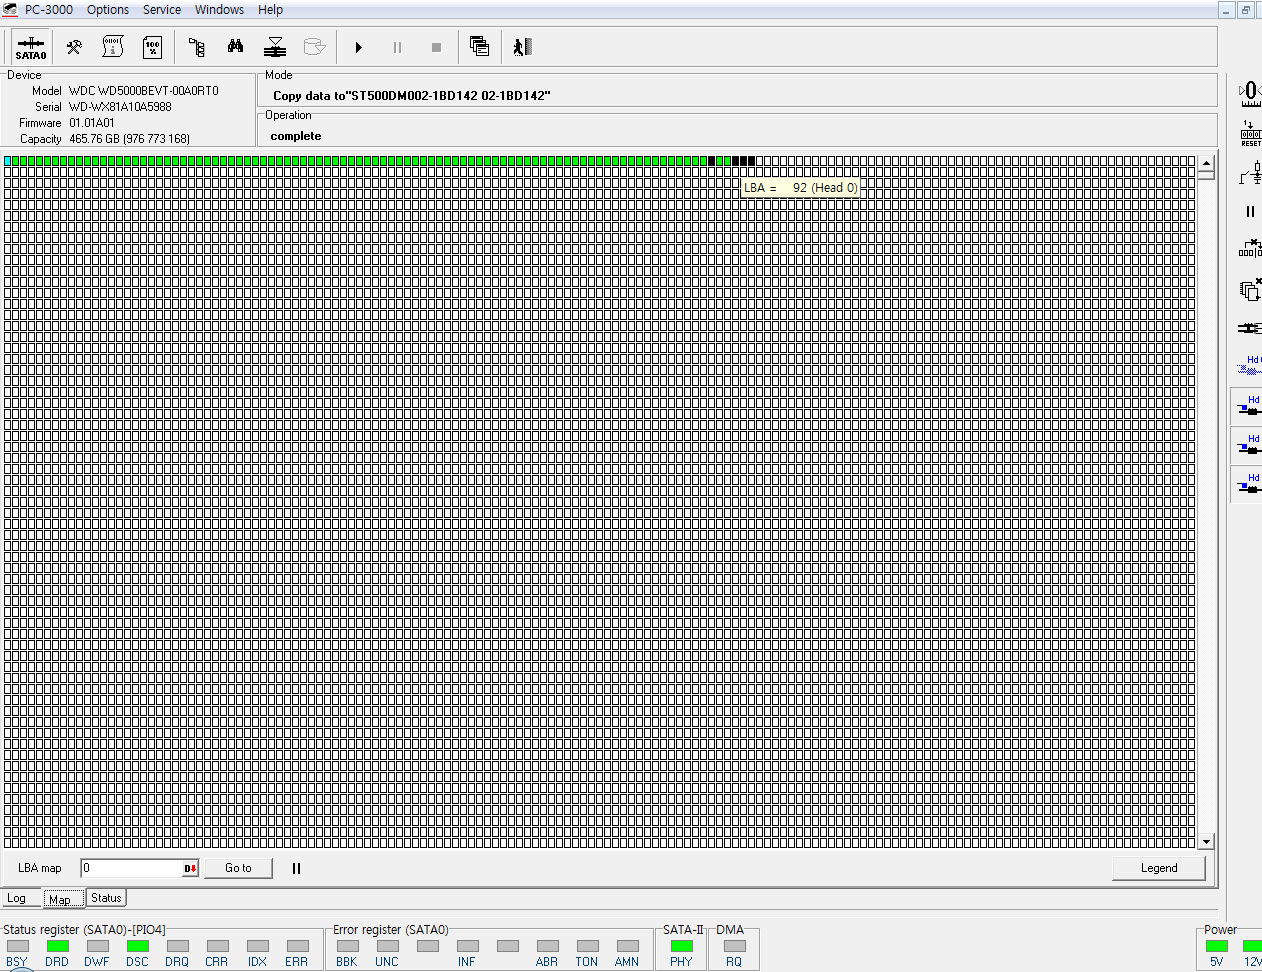Viewport: 1262px width, 972px height.
Task: Click the tree structure icon in toolbar
Action: tap(196, 47)
